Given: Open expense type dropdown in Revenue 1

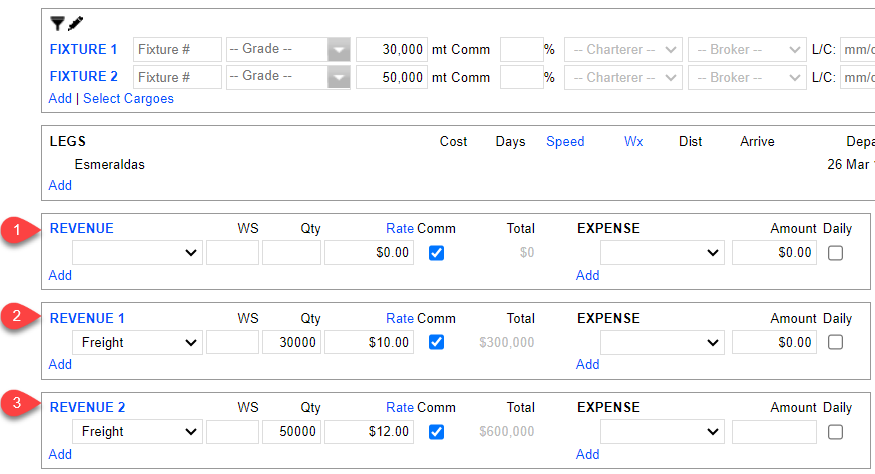Looking at the screenshot, I should (663, 342).
